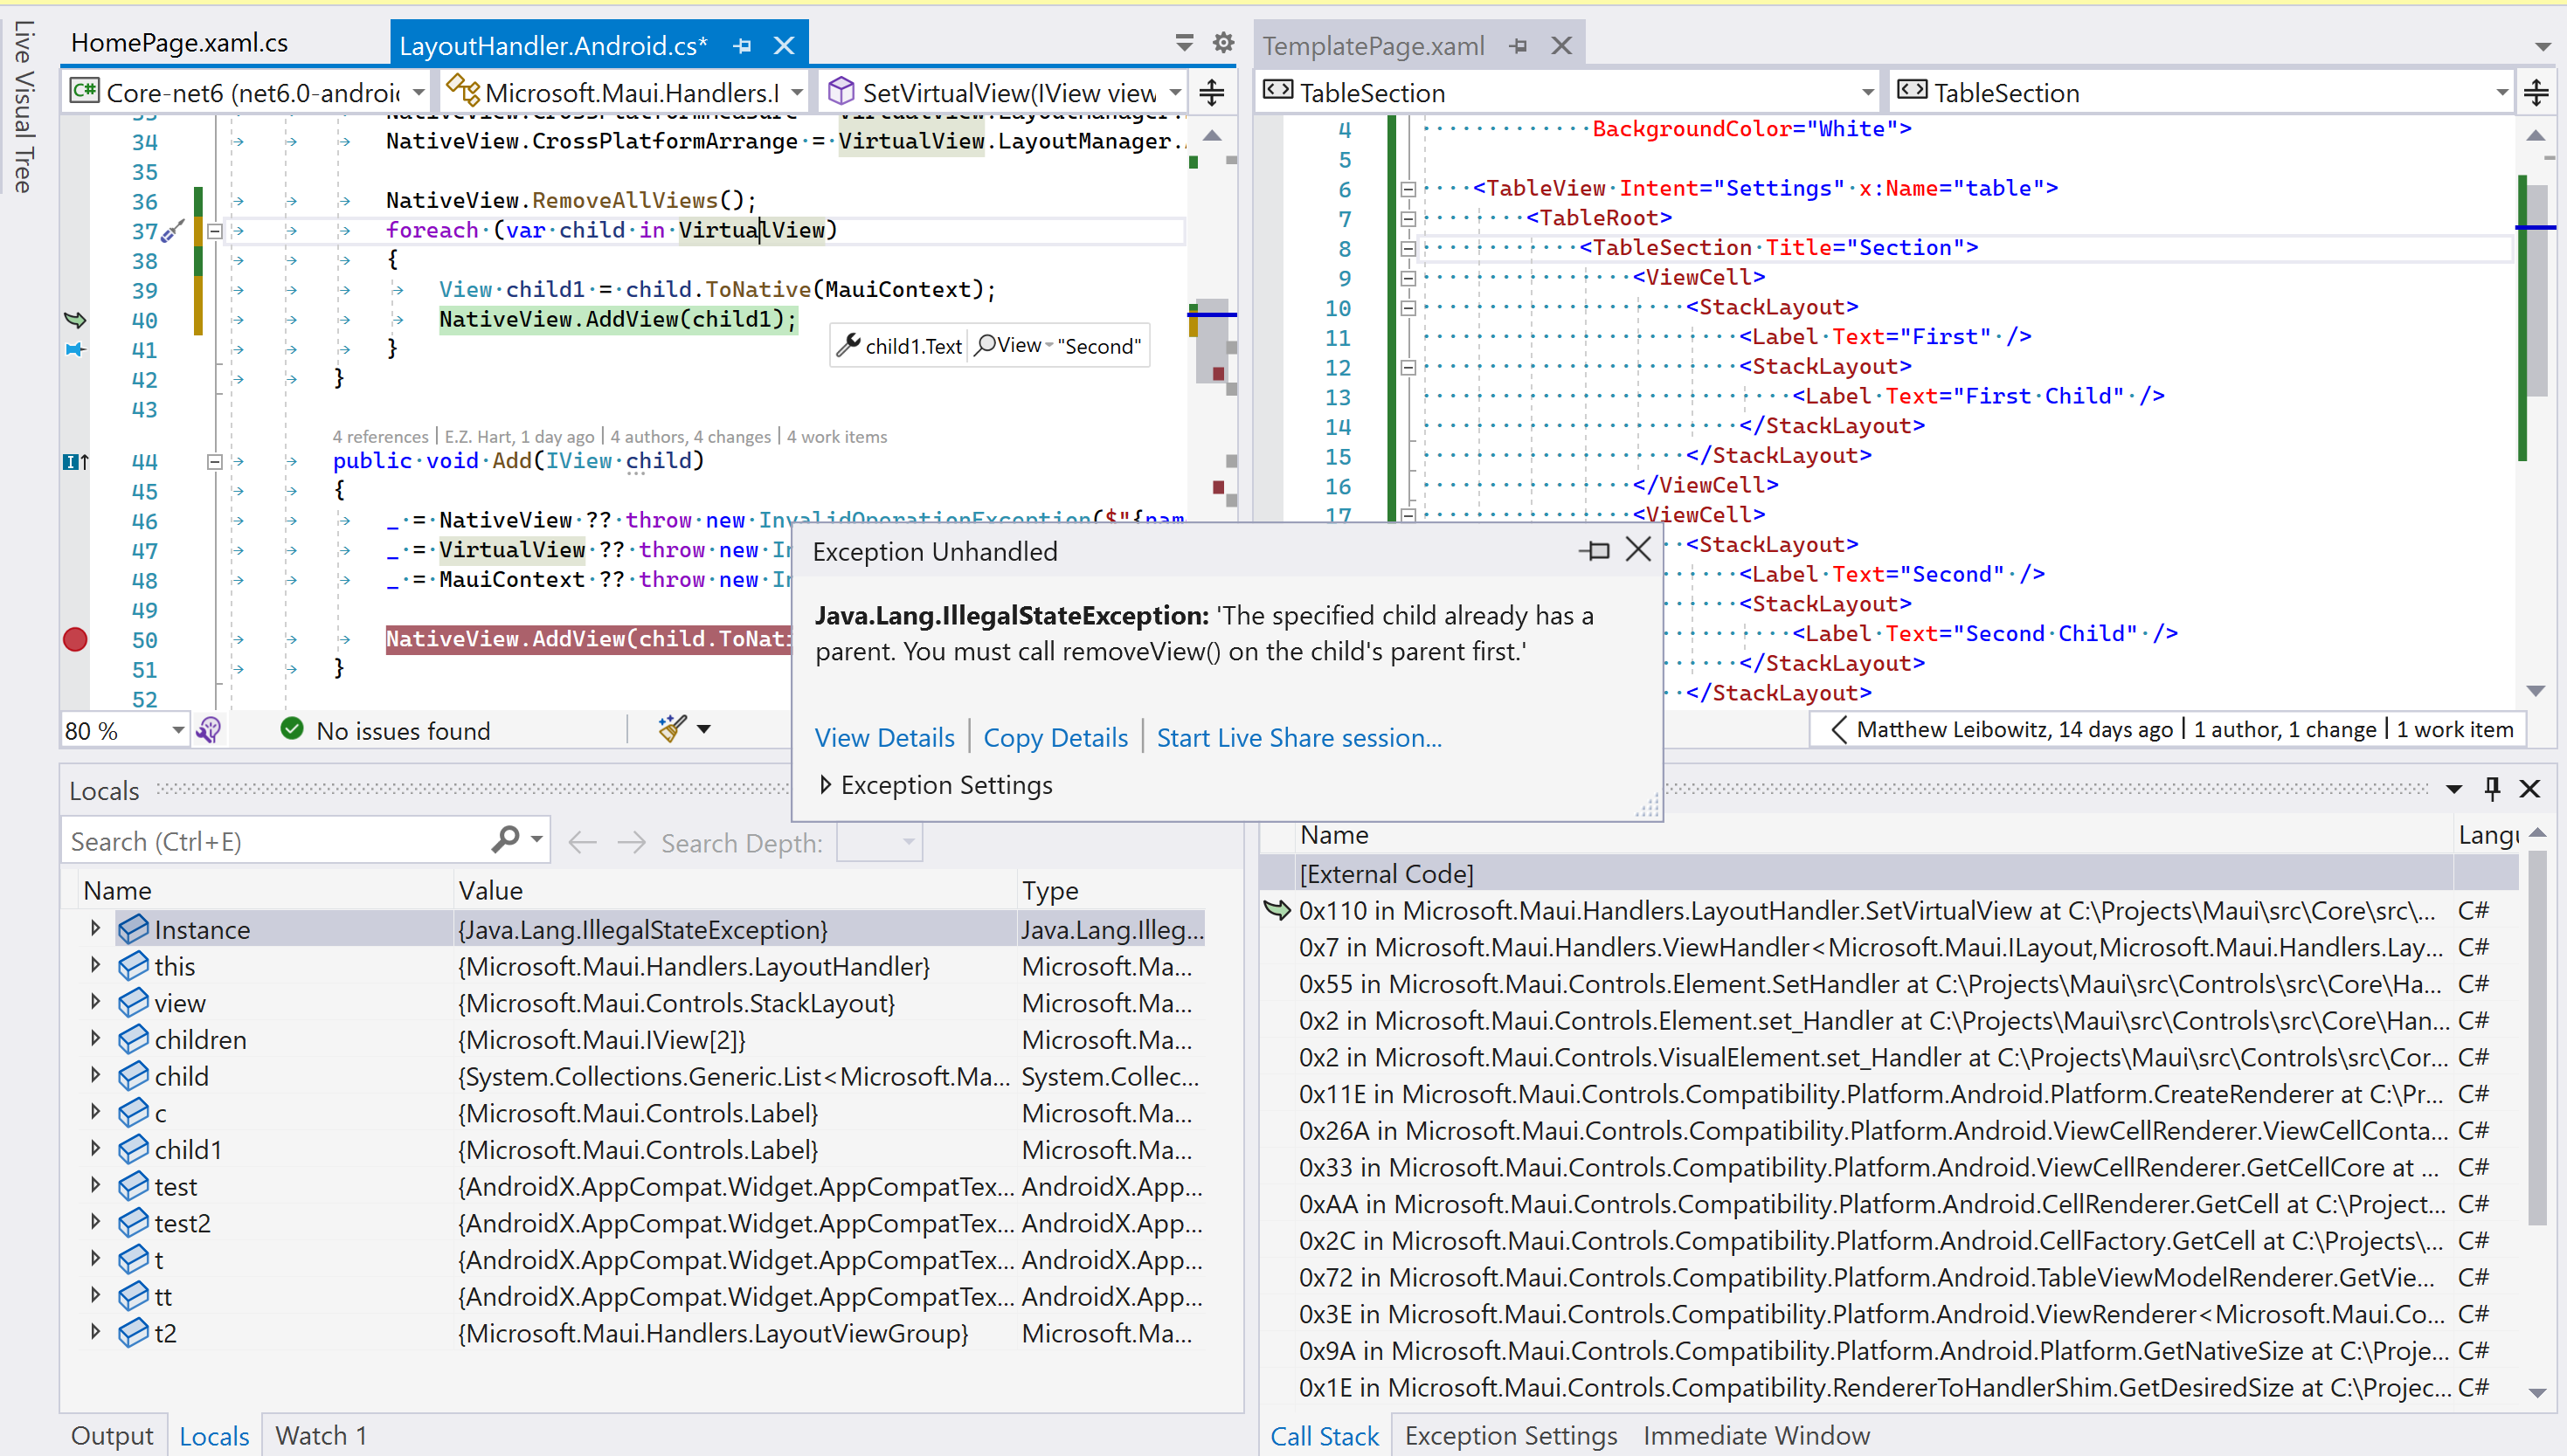Click the wrench icon in the child1.Text data tip
Image resolution: width=2567 pixels, height=1456 pixels.
tap(848, 345)
